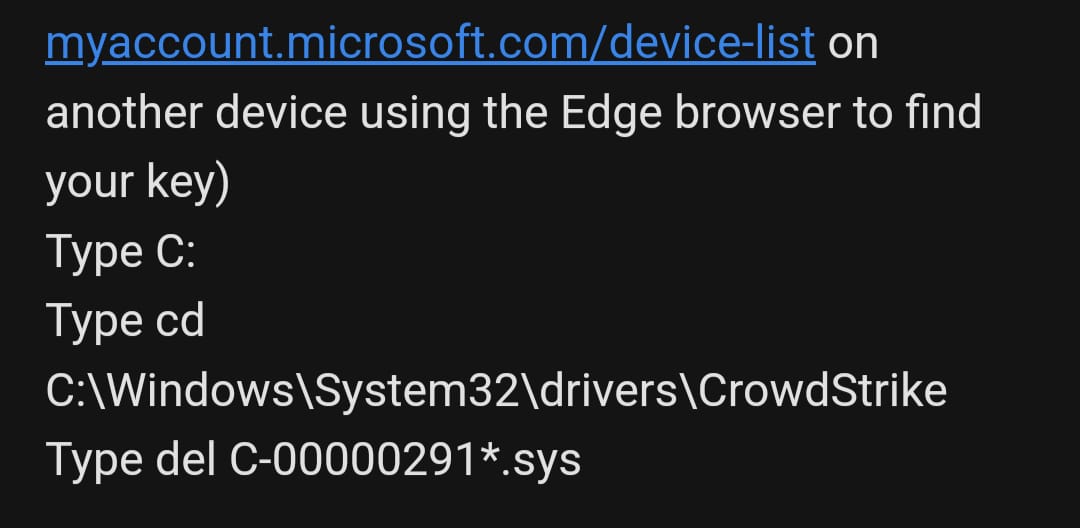Click the "Type cd" line
This screenshot has width=1080, height=528.
[125, 321]
